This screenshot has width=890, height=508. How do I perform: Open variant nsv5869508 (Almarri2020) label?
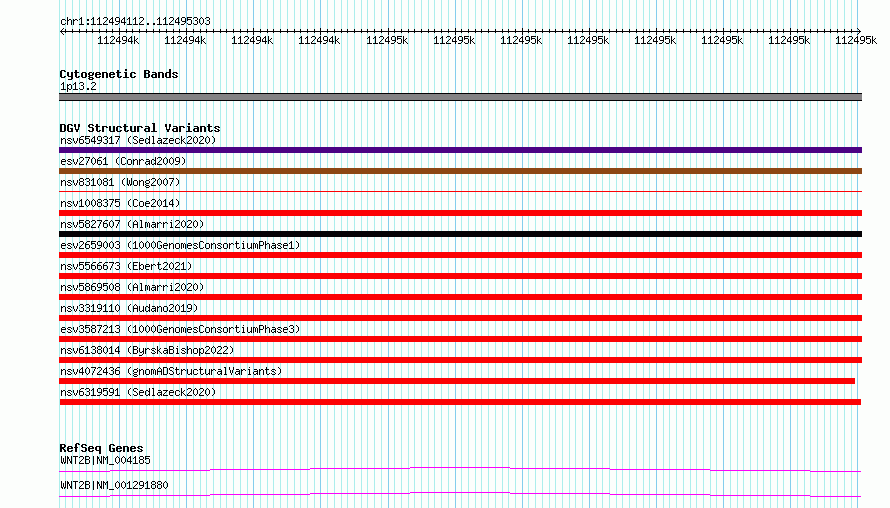pyautogui.click(x=132, y=287)
